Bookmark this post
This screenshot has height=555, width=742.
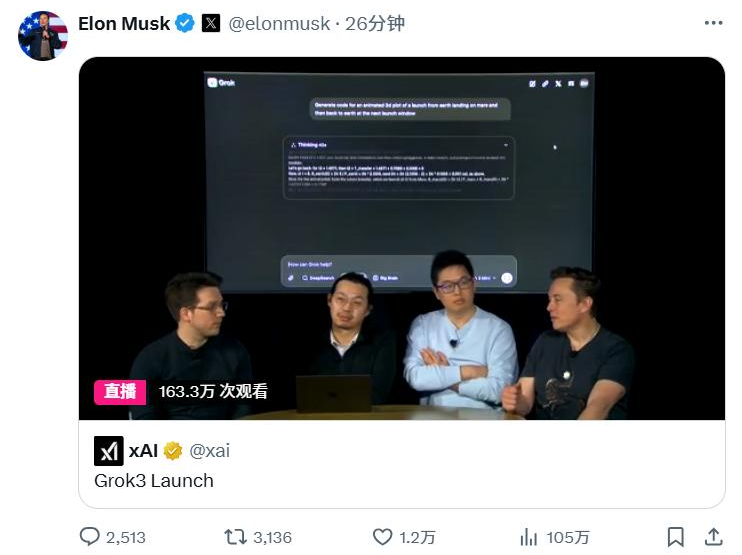coord(675,537)
